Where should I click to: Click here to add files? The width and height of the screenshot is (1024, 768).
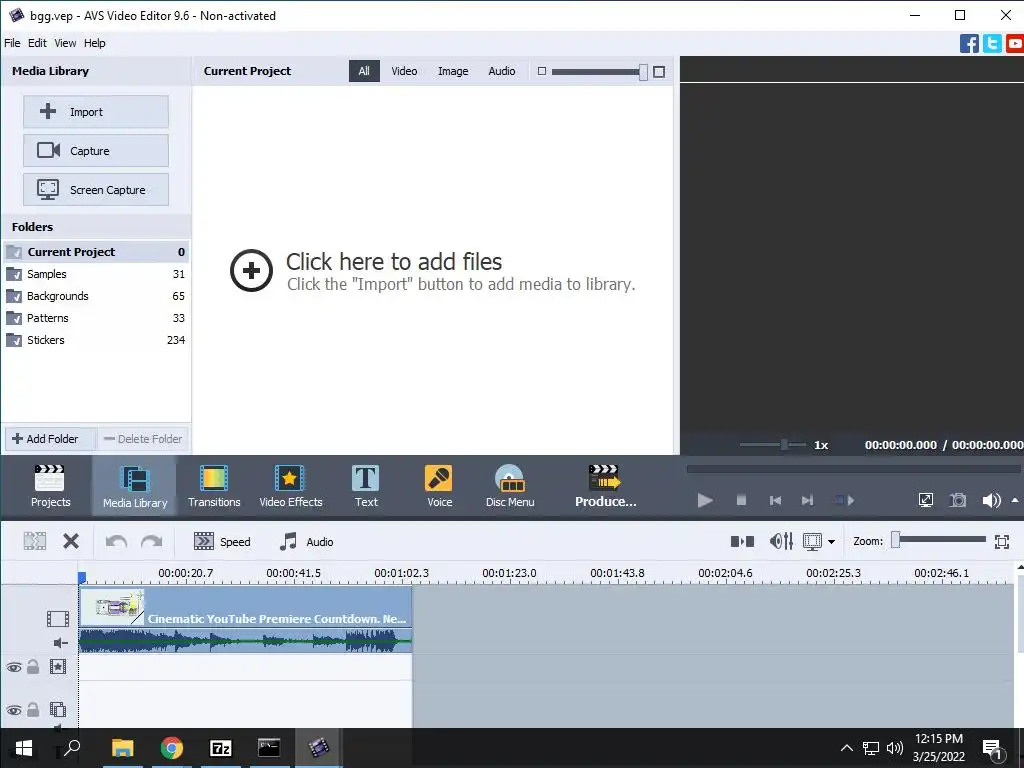(x=432, y=271)
